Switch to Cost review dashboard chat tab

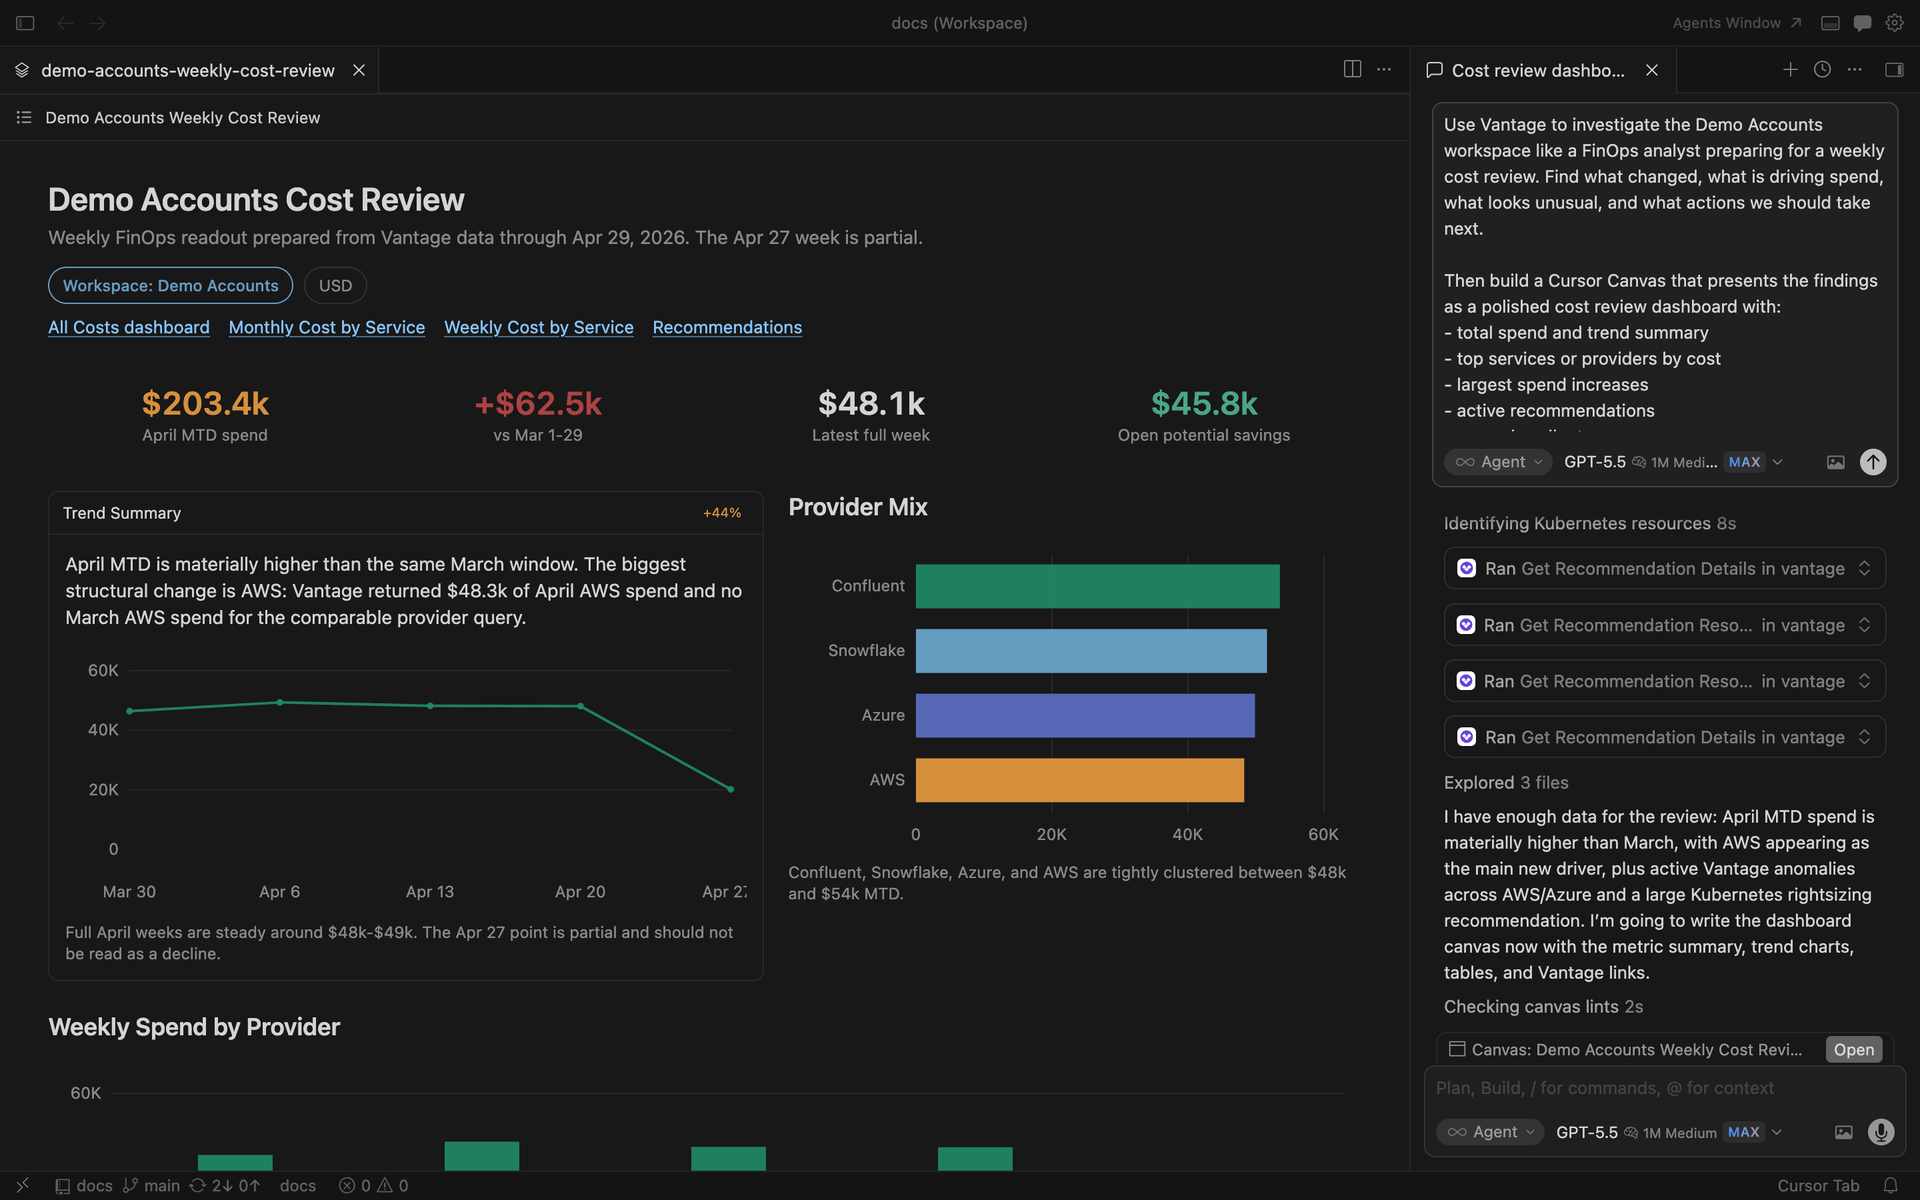[x=1537, y=70]
